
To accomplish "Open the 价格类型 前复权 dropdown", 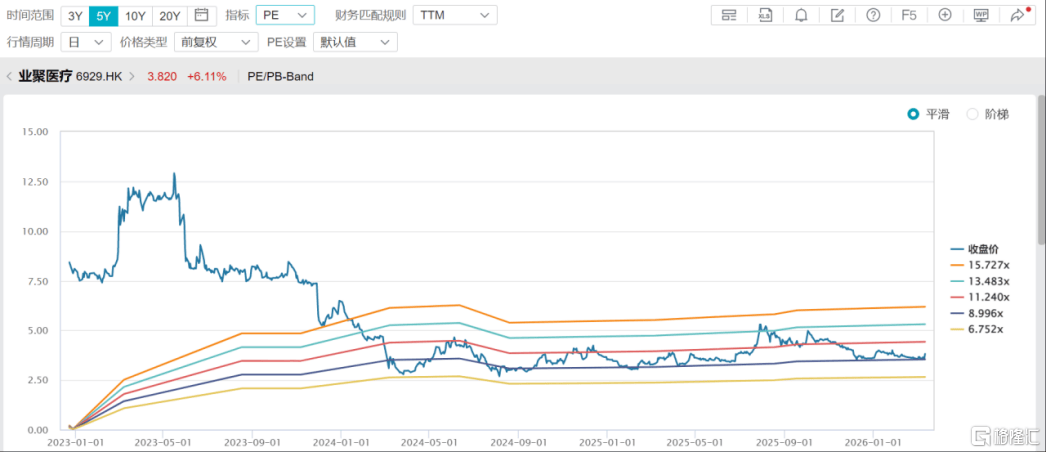I will 215,42.
